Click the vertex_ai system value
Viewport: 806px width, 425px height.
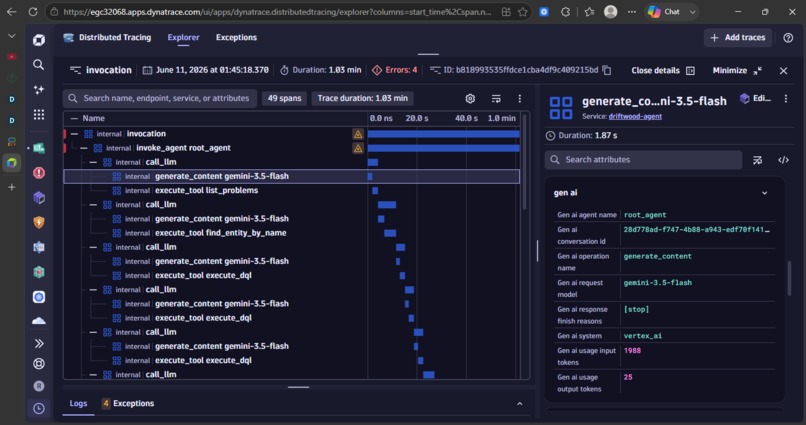[x=643, y=336]
